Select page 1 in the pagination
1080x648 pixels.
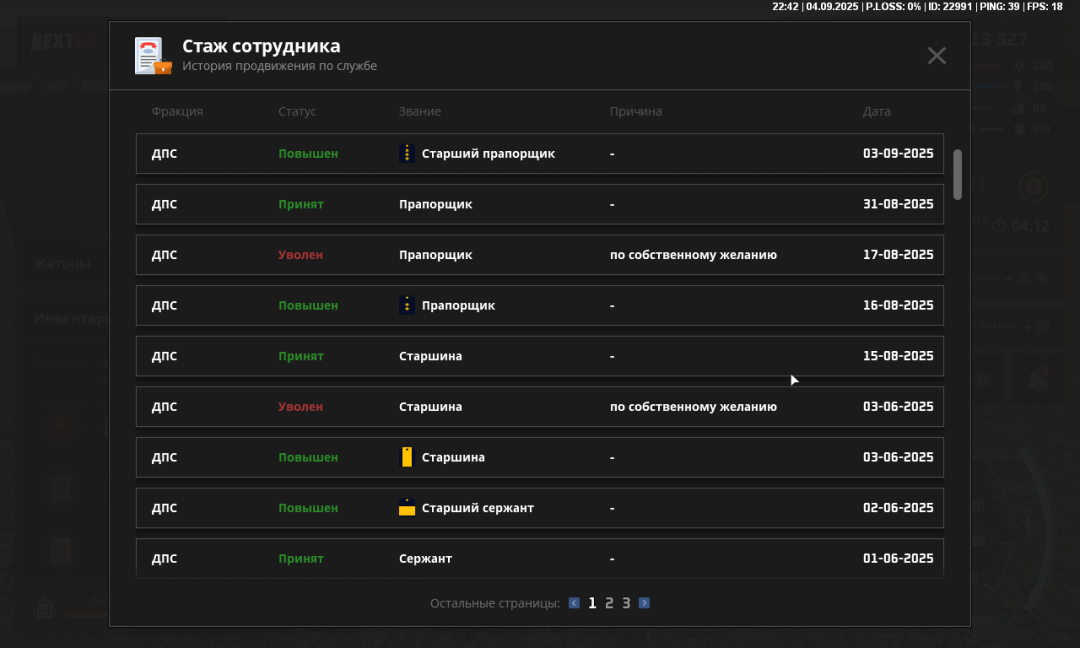coord(592,603)
